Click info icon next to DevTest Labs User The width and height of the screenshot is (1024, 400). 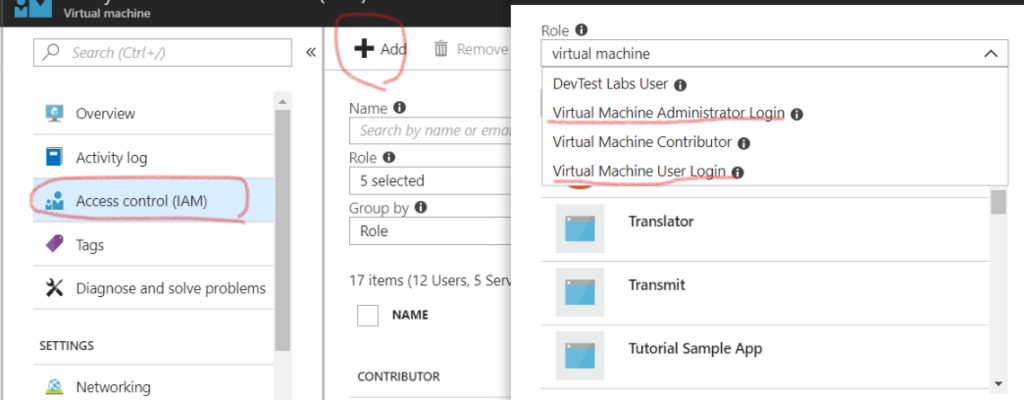680,85
